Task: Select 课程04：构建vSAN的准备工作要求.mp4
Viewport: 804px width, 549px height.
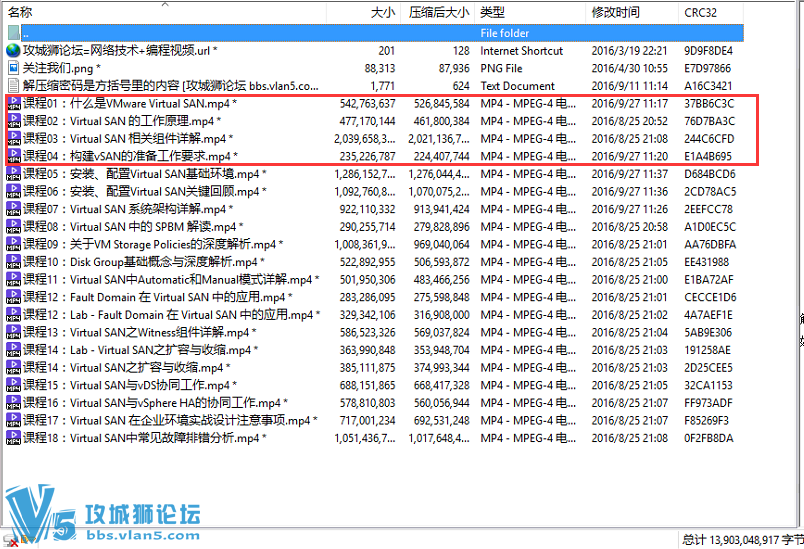Action: pos(130,156)
